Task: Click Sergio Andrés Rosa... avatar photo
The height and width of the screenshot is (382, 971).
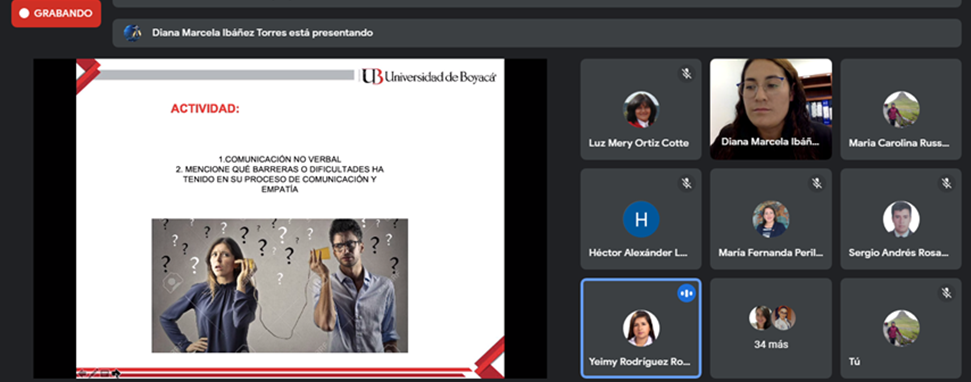Action: [x=901, y=219]
